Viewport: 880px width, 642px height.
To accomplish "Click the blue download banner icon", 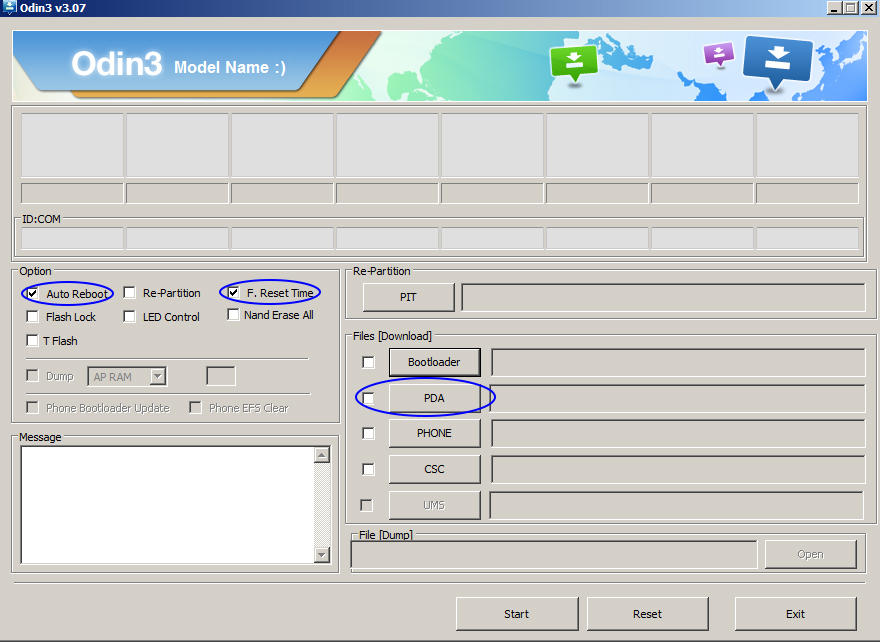I will click(777, 61).
